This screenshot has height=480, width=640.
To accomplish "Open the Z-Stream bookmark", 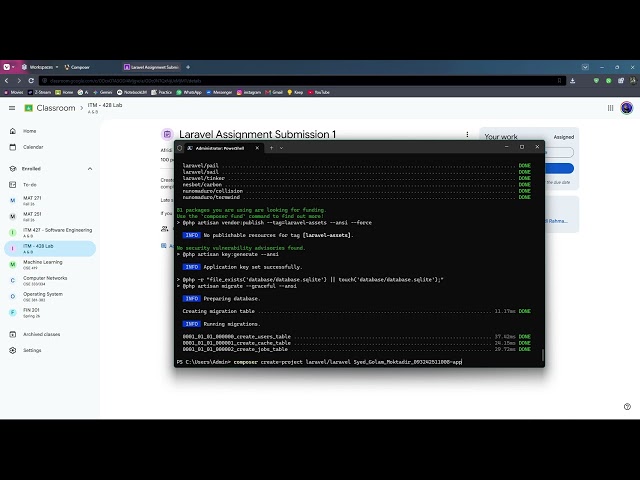I will point(39,92).
